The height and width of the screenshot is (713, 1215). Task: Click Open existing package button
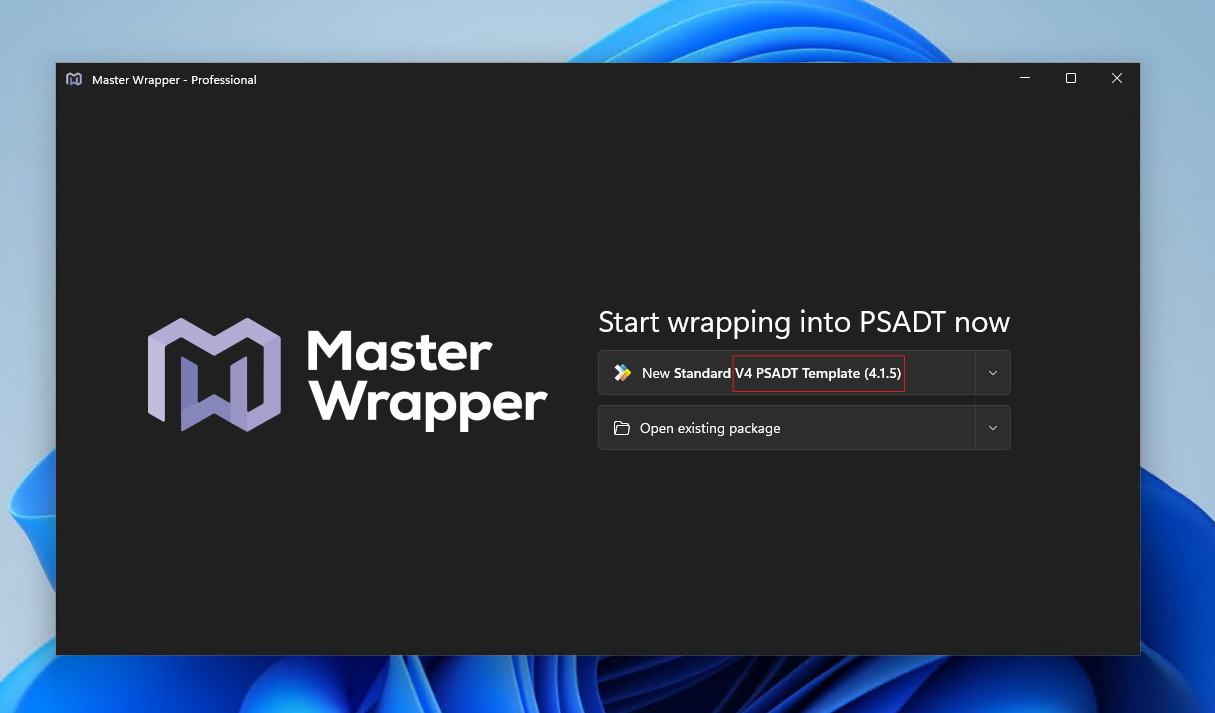tap(786, 428)
